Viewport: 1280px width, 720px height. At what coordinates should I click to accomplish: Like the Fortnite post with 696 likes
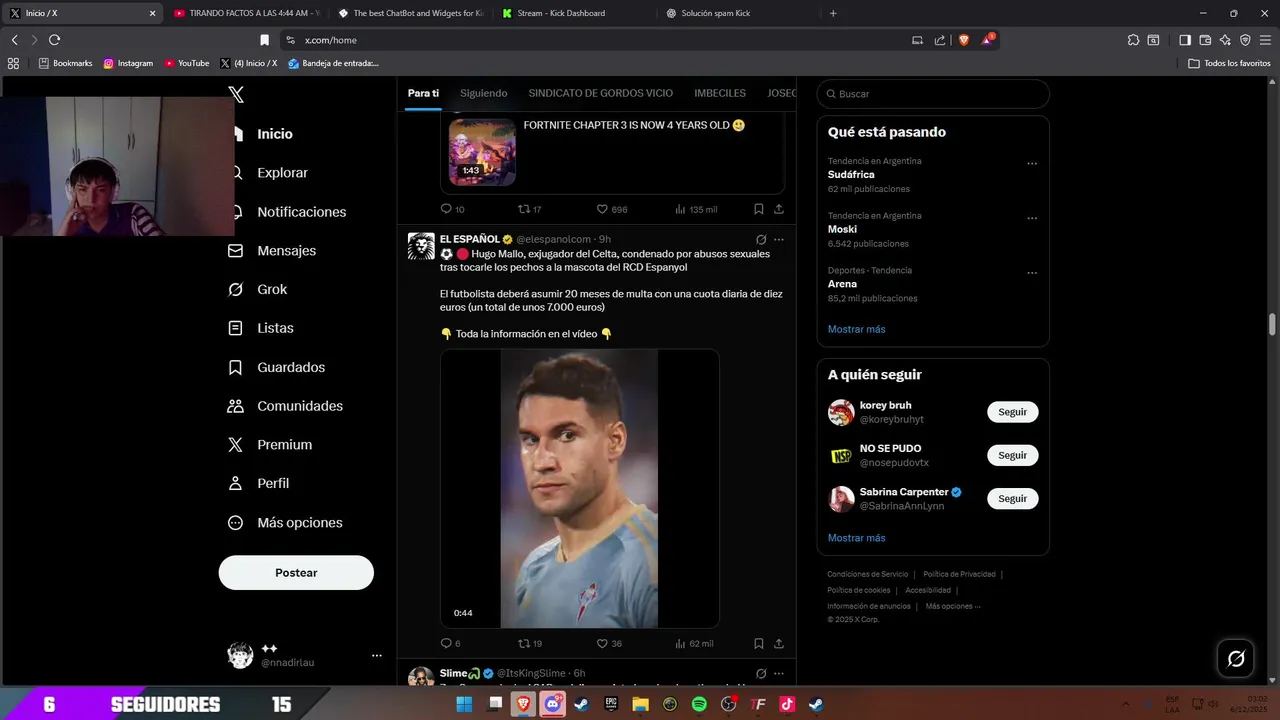pyautogui.click(x=612, y=209)
